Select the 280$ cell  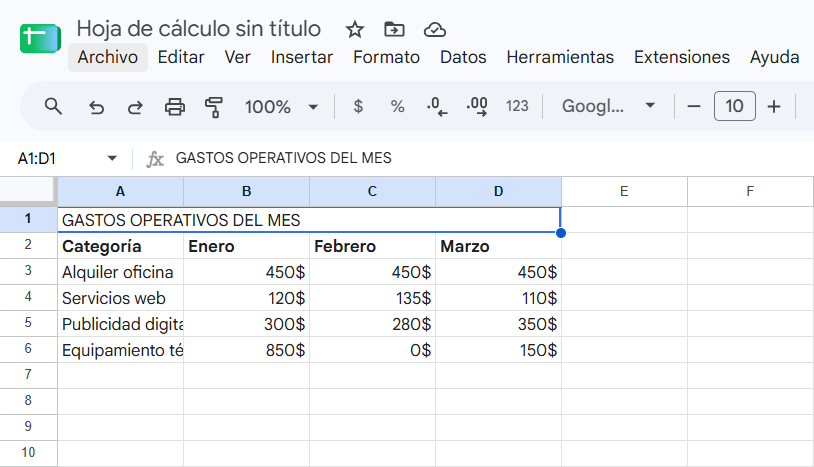[372, 324]
